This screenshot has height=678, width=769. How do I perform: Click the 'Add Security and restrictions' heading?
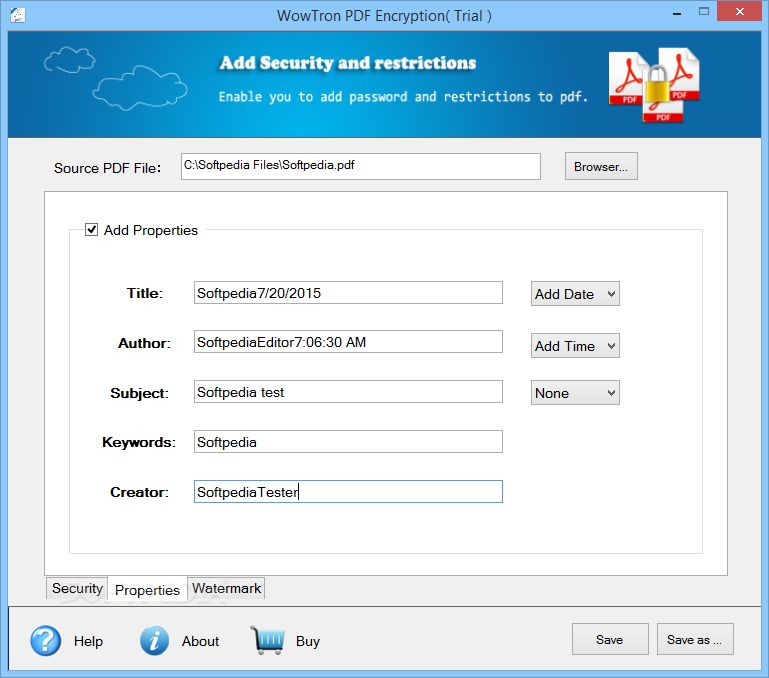tap(348, 63)
